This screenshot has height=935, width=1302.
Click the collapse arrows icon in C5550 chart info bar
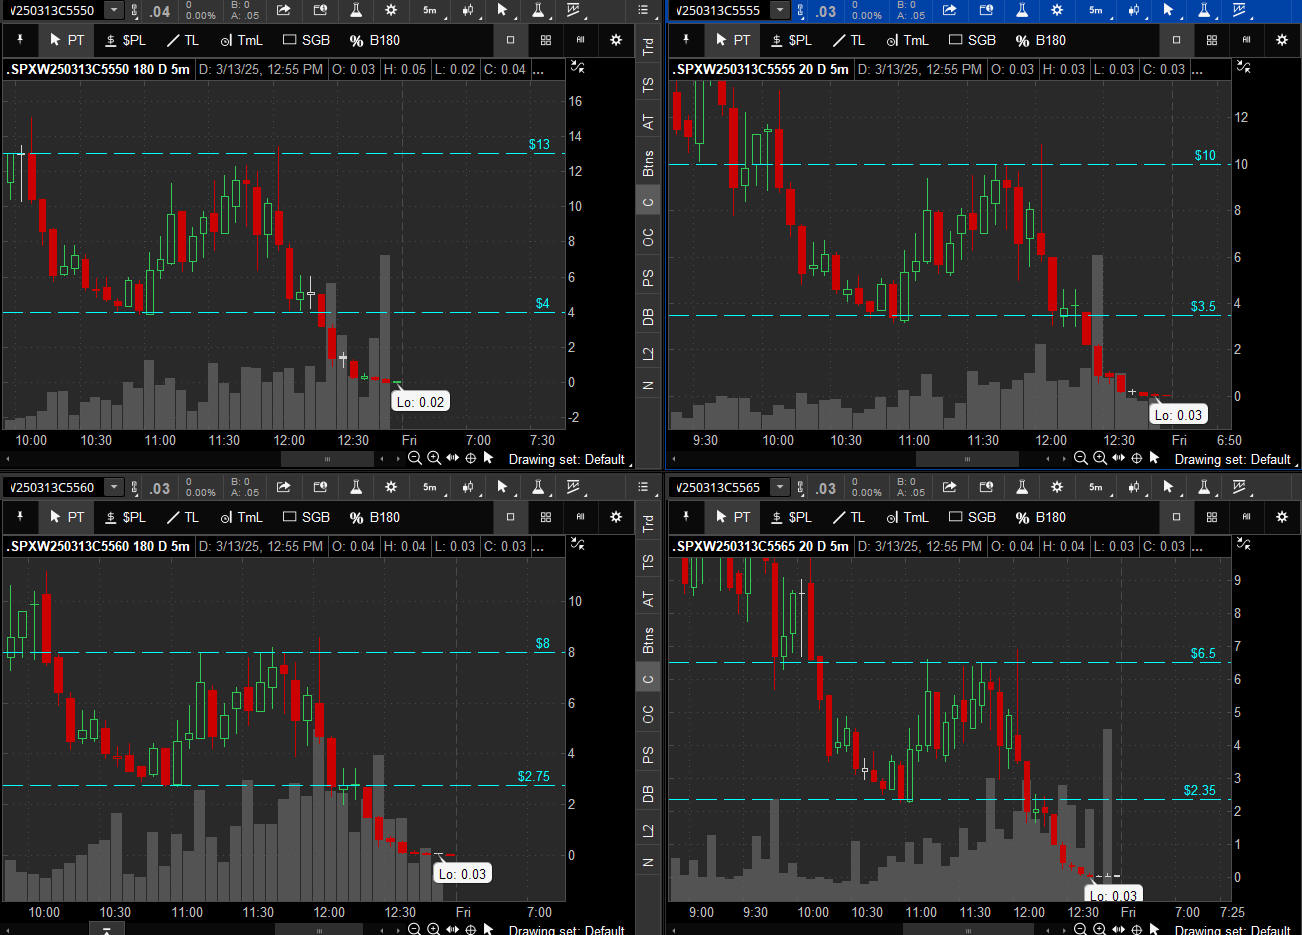coord(577,67)
